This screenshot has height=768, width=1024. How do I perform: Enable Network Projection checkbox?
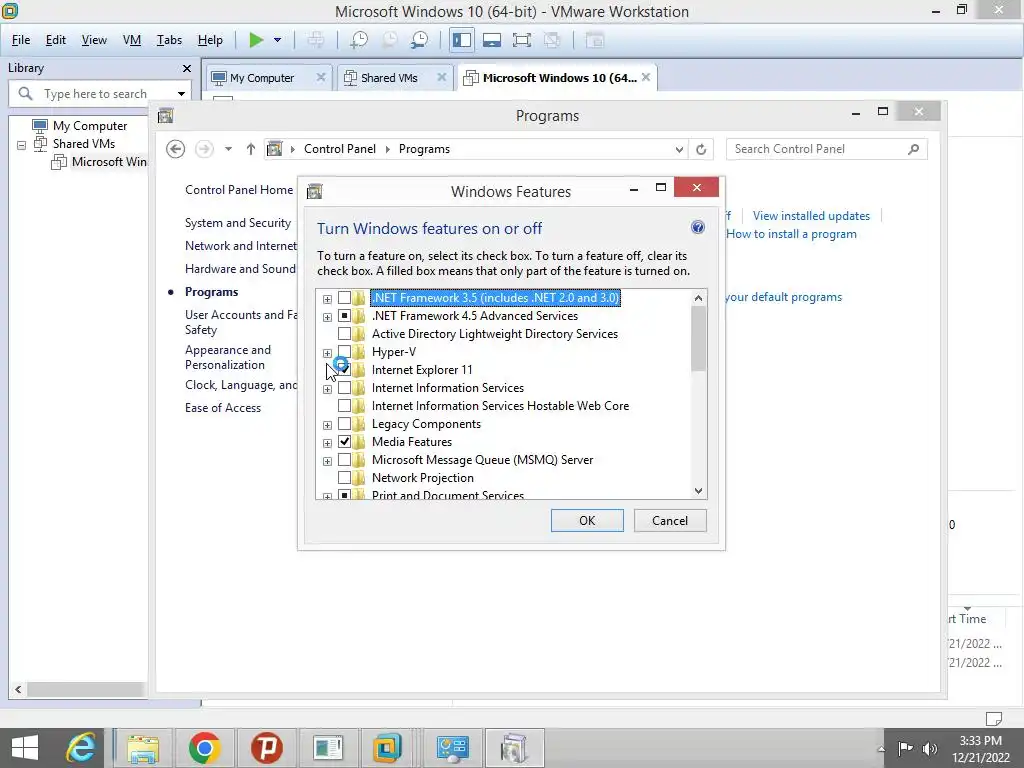click(344, 478)
